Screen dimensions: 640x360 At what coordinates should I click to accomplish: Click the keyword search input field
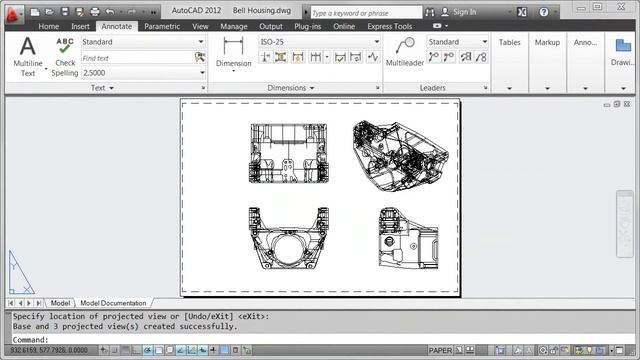click(366, 13)
